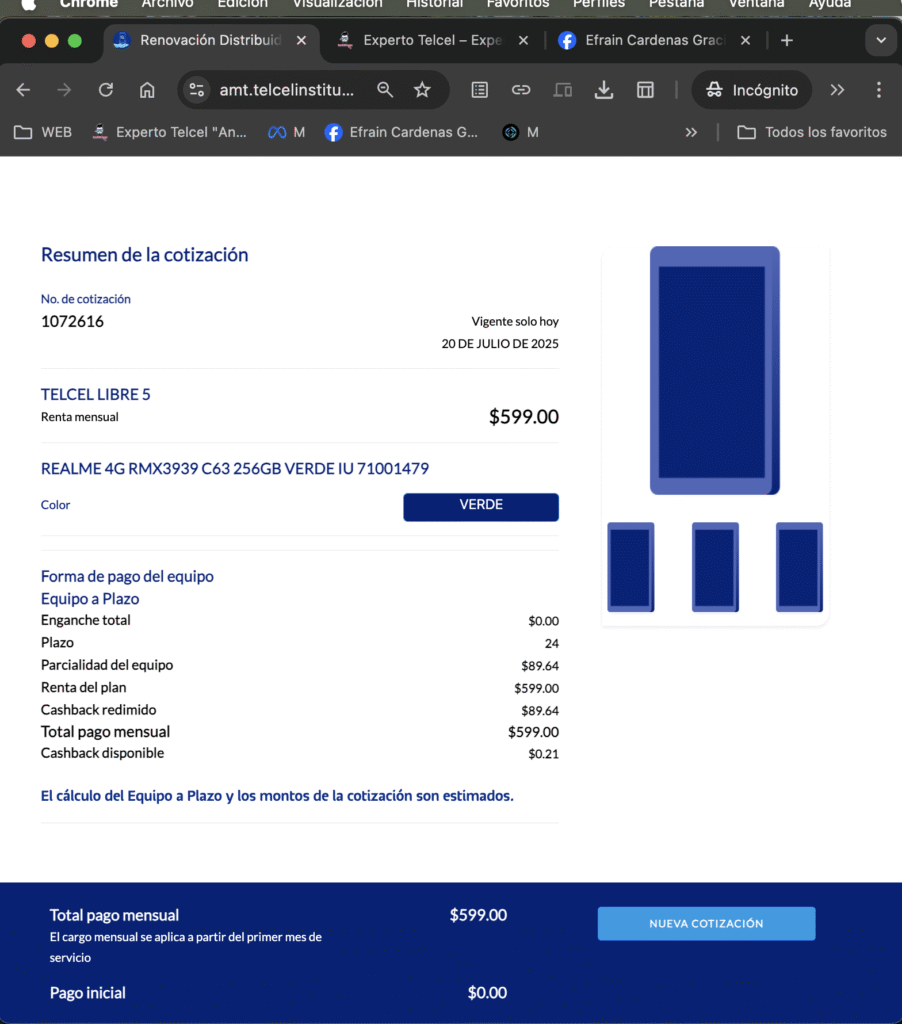Click the Parcialidad del equipo value $89.64
Viewport: 902px width, 1024px height.
click(540, 666)
